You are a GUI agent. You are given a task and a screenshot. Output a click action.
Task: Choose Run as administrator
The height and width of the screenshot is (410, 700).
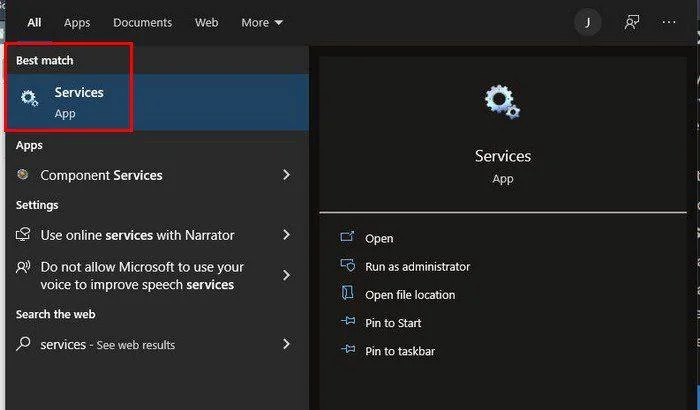pos(417,267)
